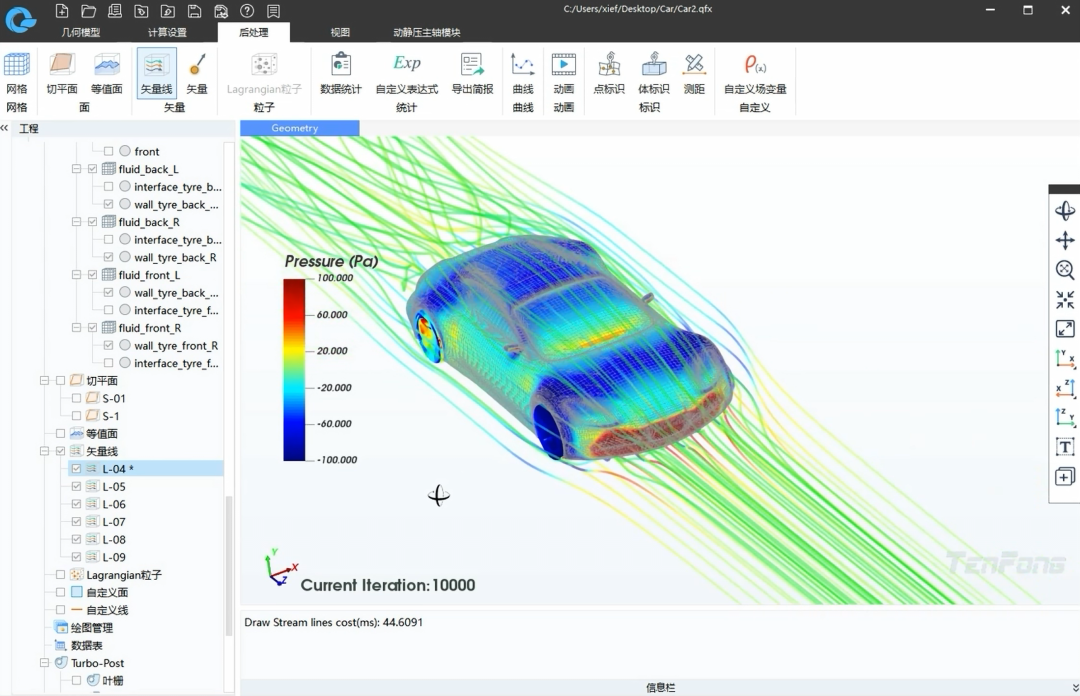Switch to the 计算设置 ribbon tab
Screen dimensions: 1080x696
pos(167,32)
